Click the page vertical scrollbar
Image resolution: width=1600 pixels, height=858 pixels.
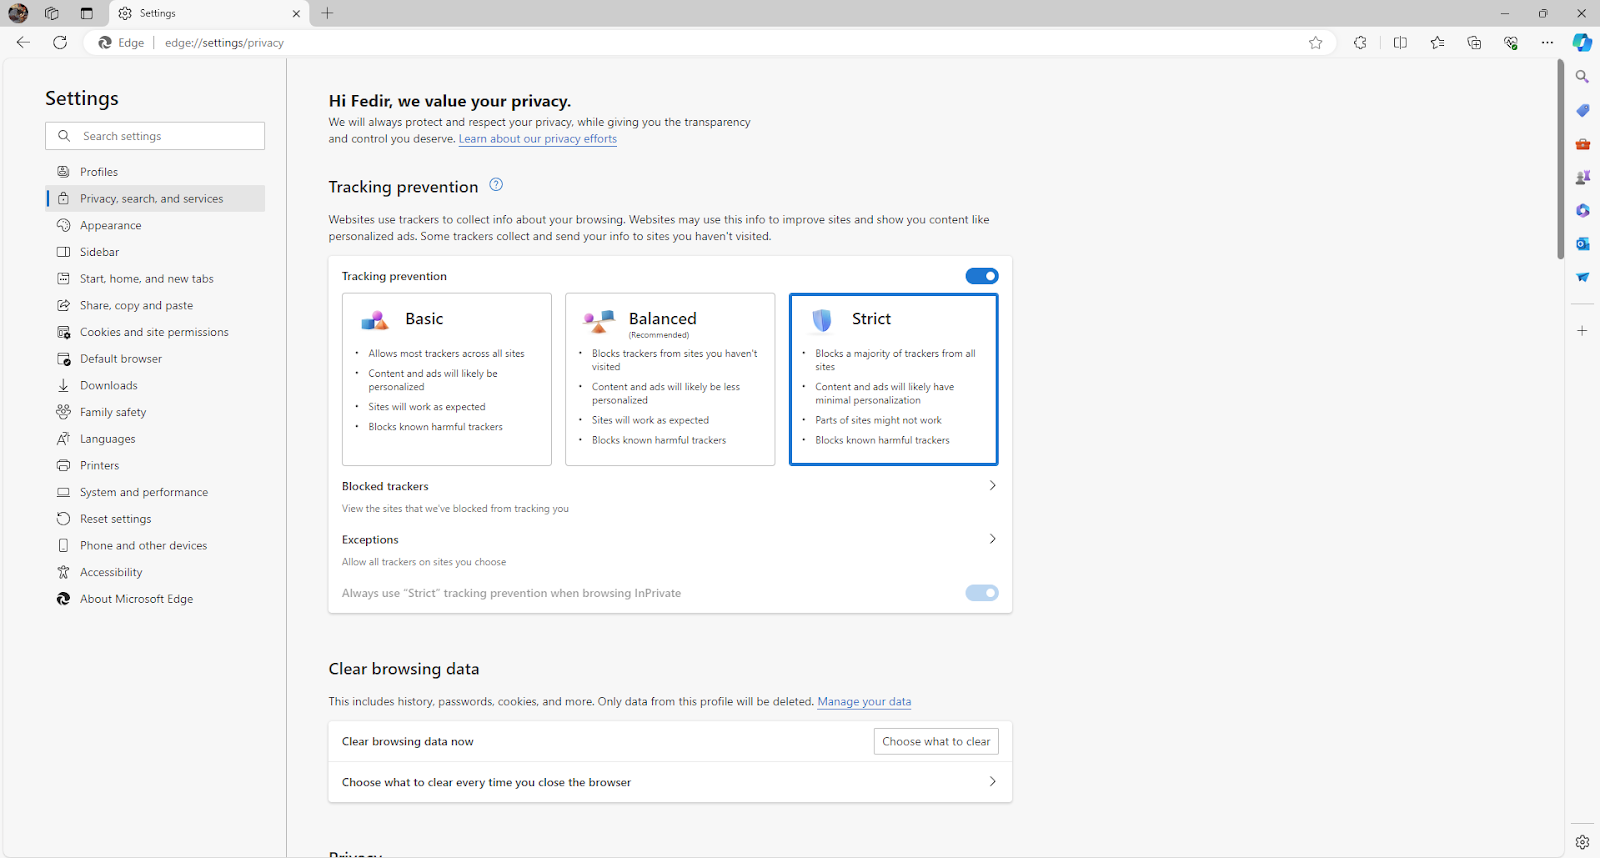click(x=1560, y=160)
